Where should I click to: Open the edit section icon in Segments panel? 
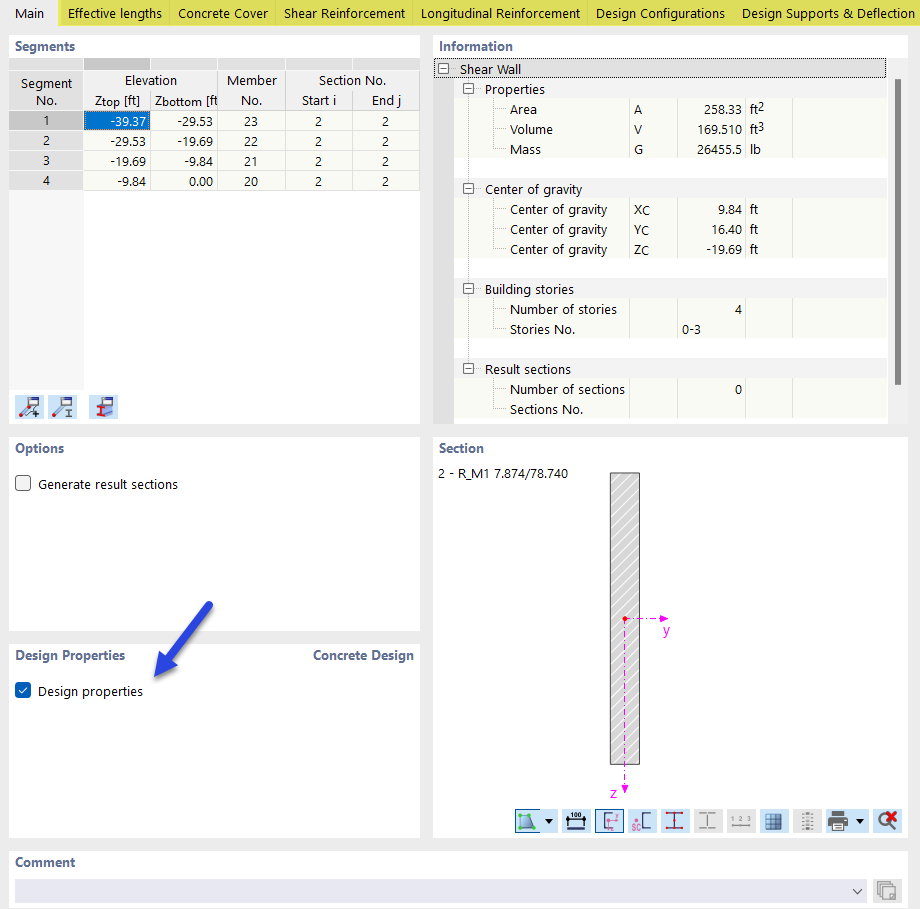click(x=103, y=407)
